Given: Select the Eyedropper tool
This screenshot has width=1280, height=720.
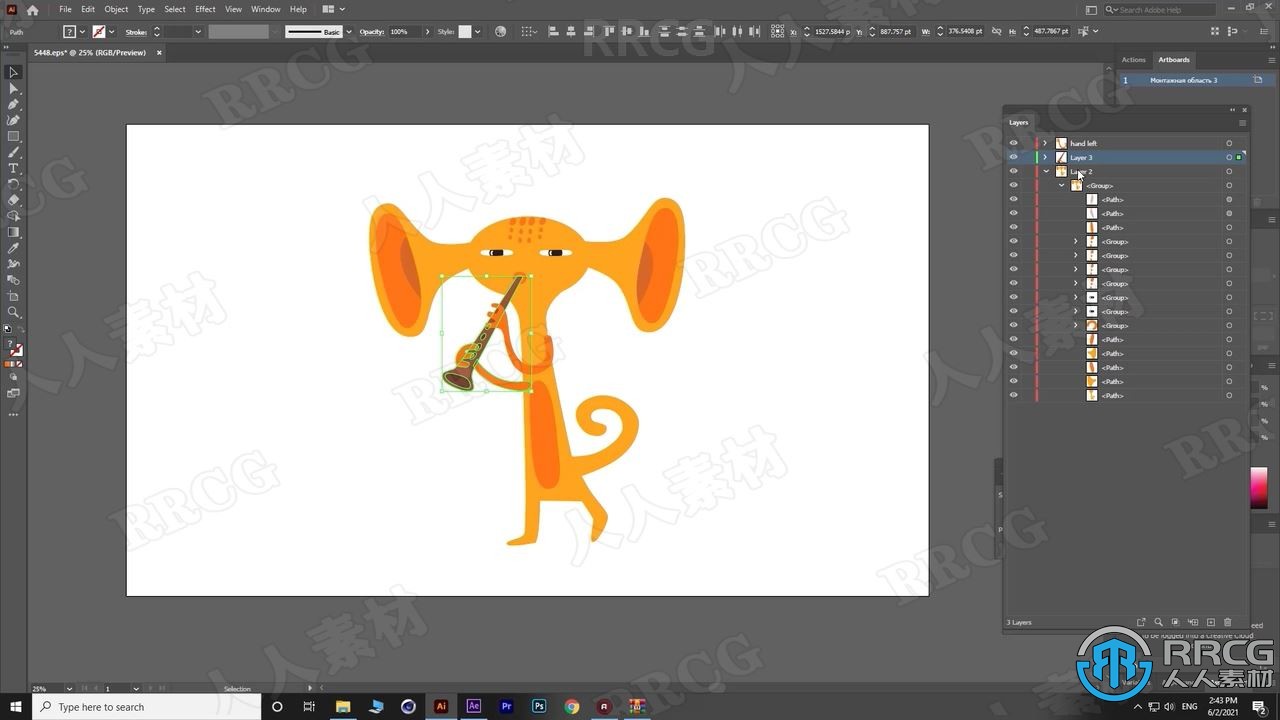Looking at the screenshot, I should pyautogui.click(x=13, y=248).
